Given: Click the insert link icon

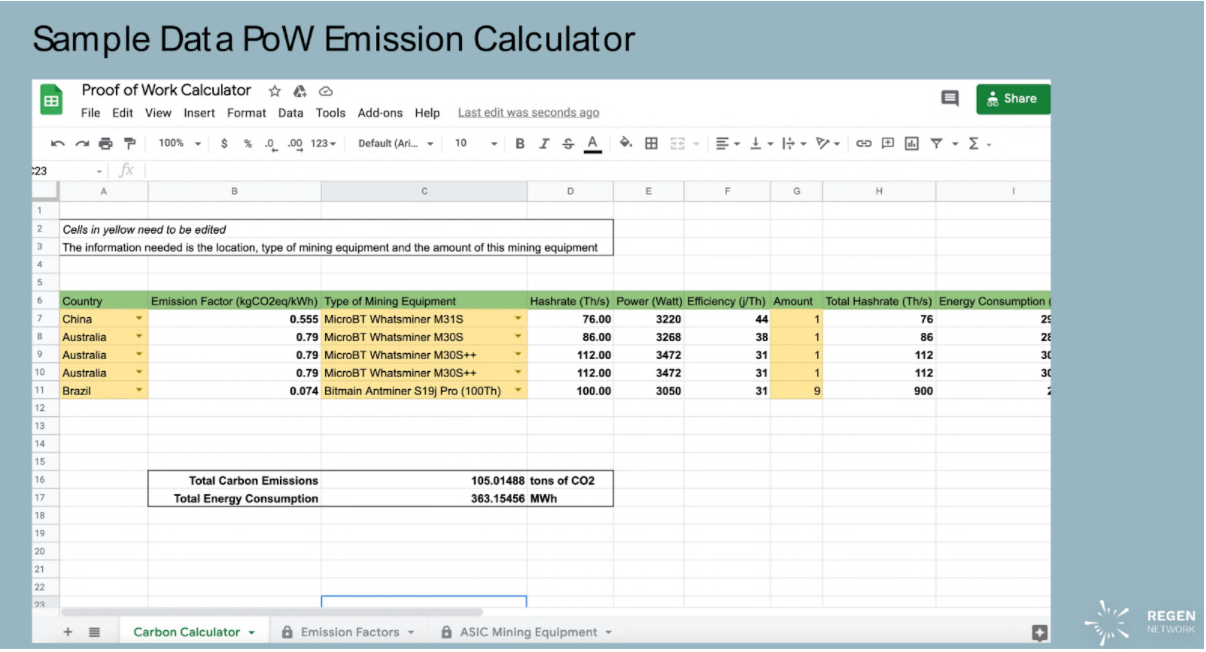Looking at the screenshot, I should (863, 144).
